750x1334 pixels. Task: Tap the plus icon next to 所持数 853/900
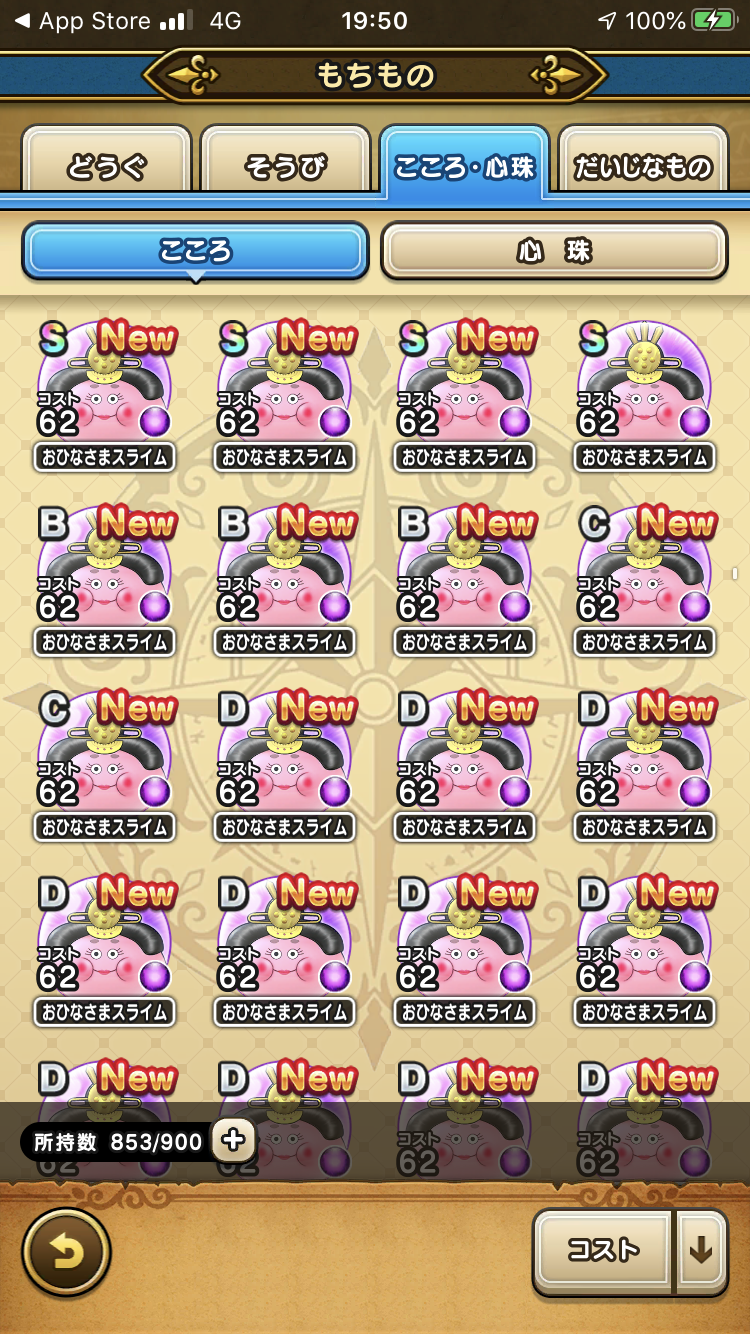[x=233, y=1139]
